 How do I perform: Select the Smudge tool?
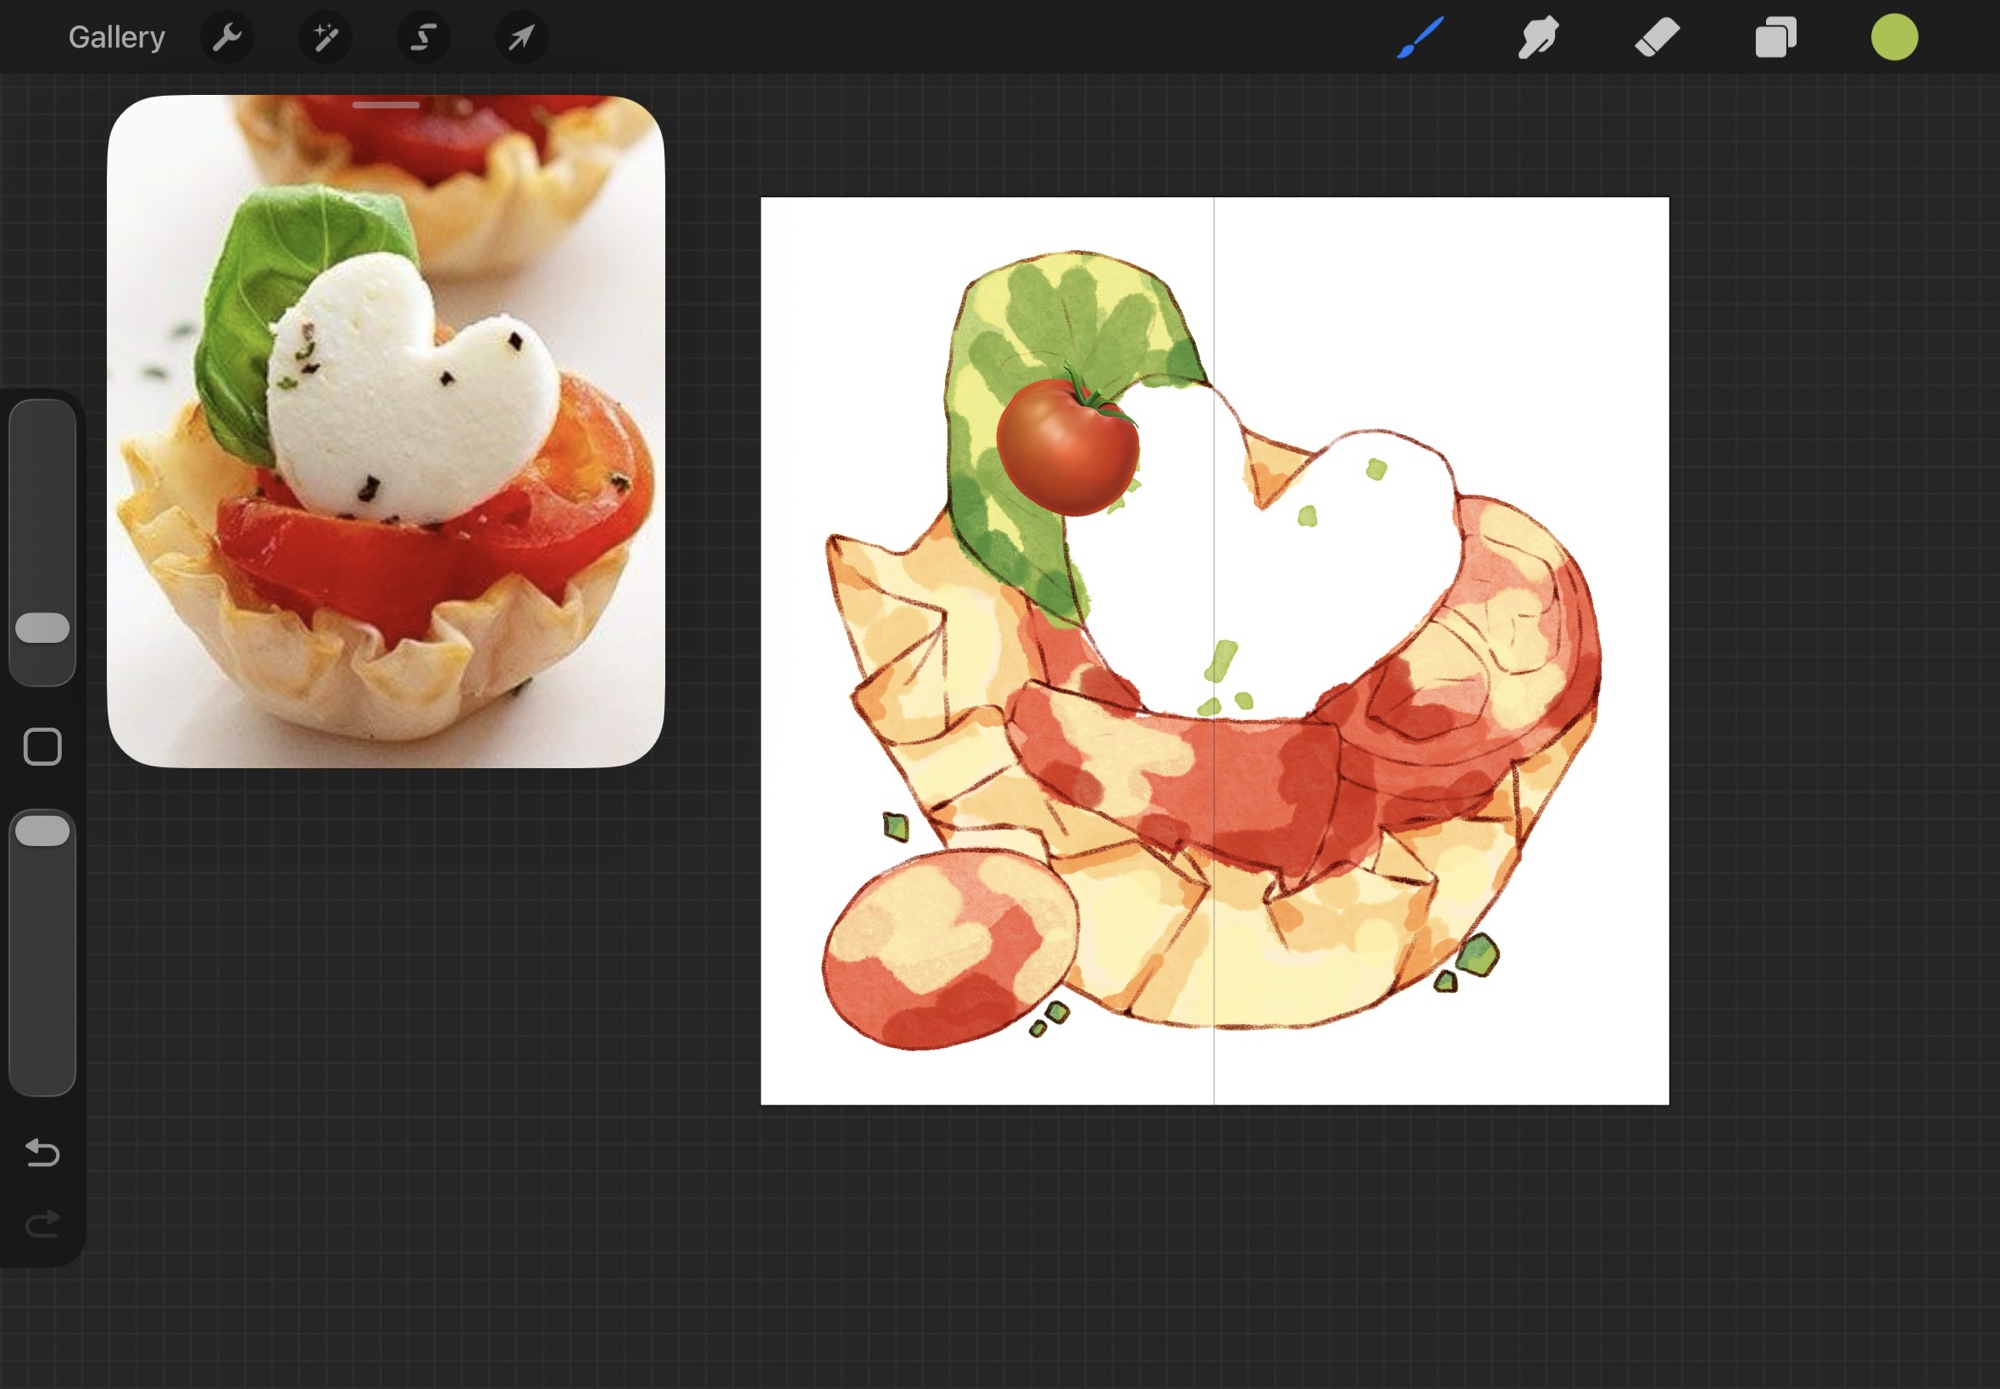tap(1538, 38)
